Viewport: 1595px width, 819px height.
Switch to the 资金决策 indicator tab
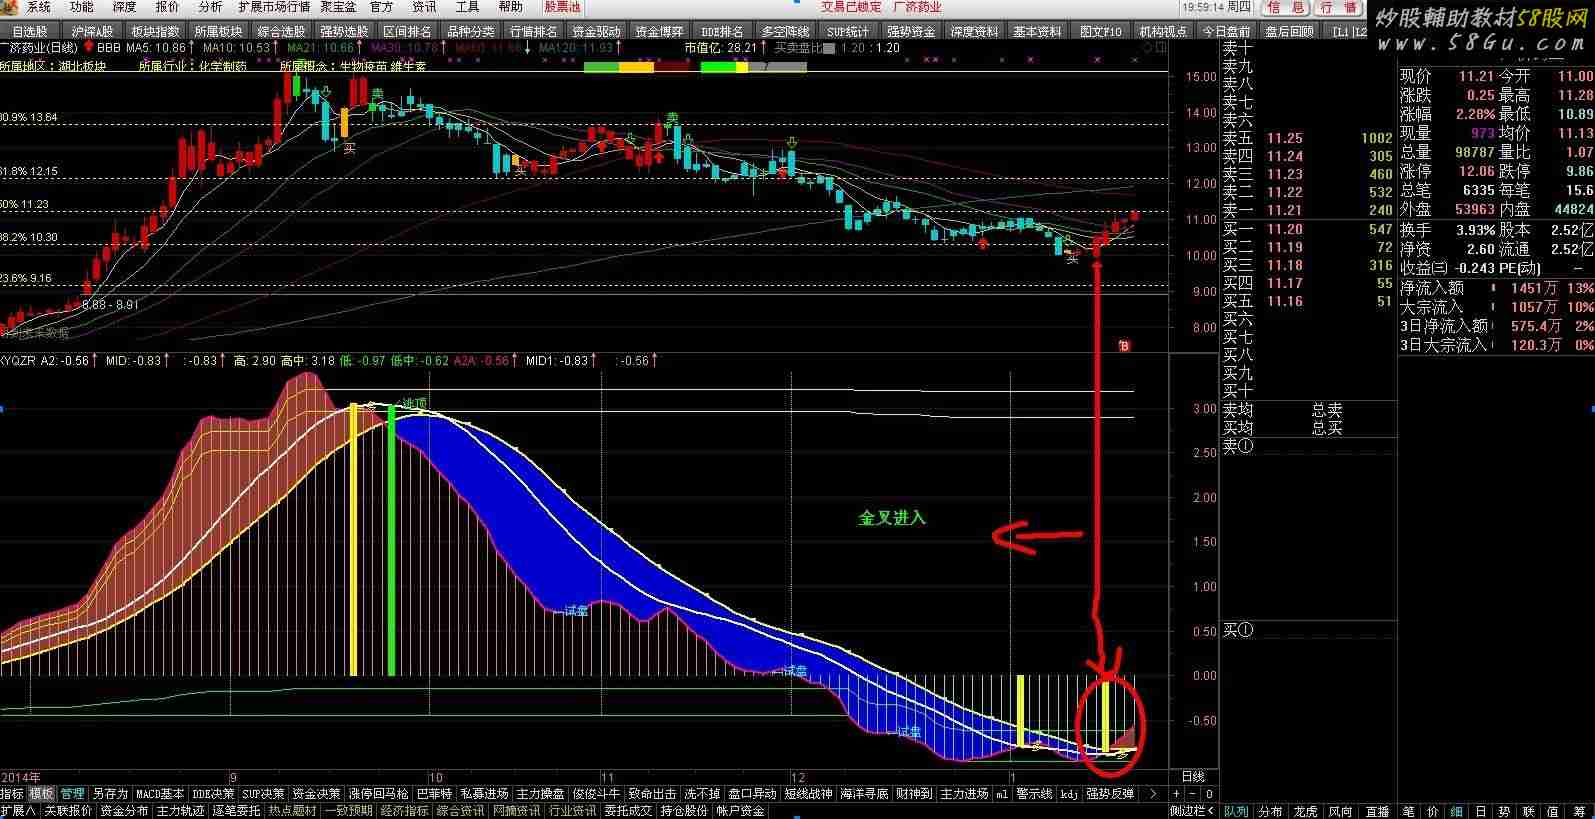[316, 793]
